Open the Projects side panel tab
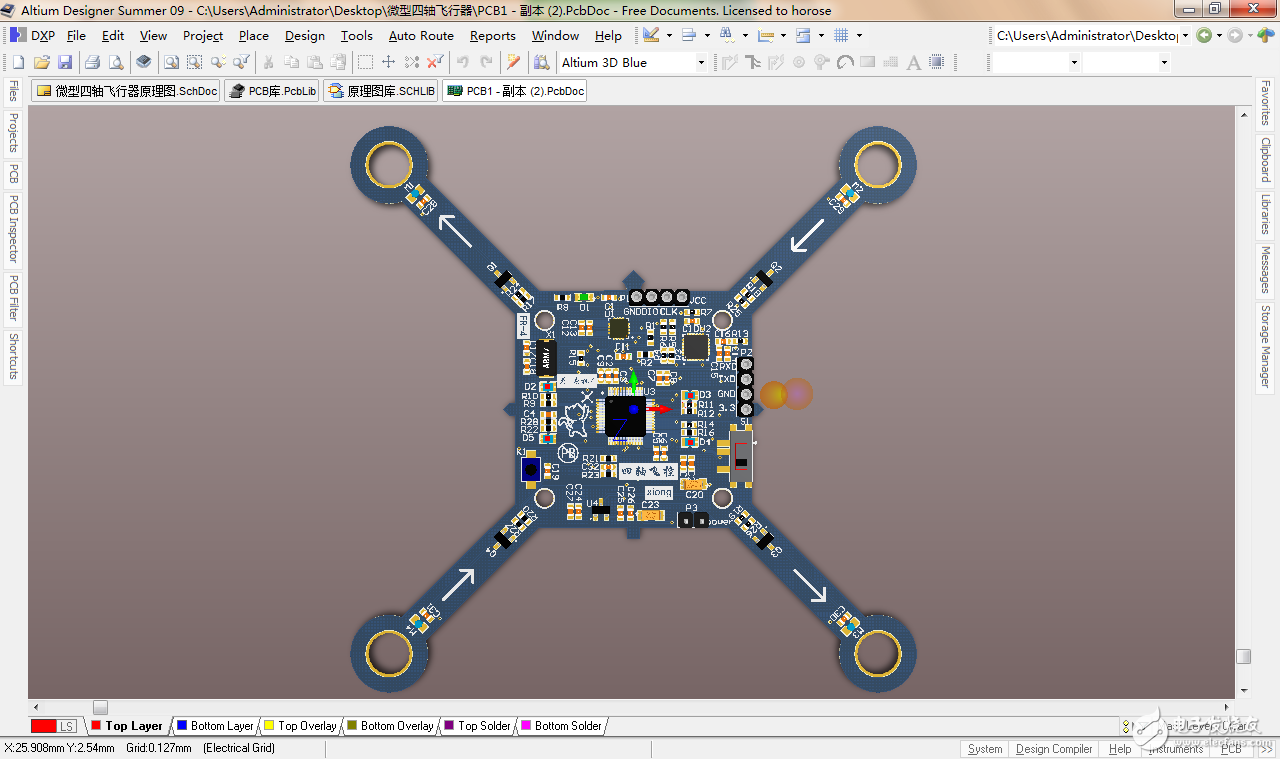 tap(13, 132)
